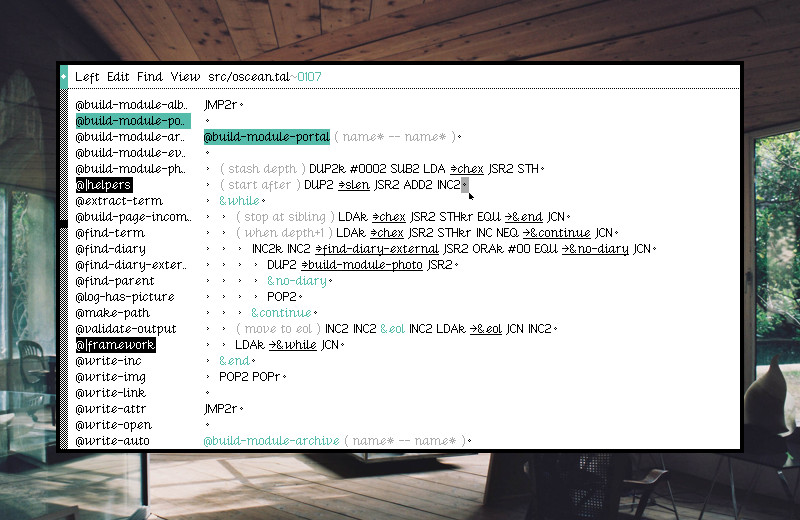Select the highlighted @build-module-po.. sidebar entry
Screen dimensions: 800x520
pos(131,121)
